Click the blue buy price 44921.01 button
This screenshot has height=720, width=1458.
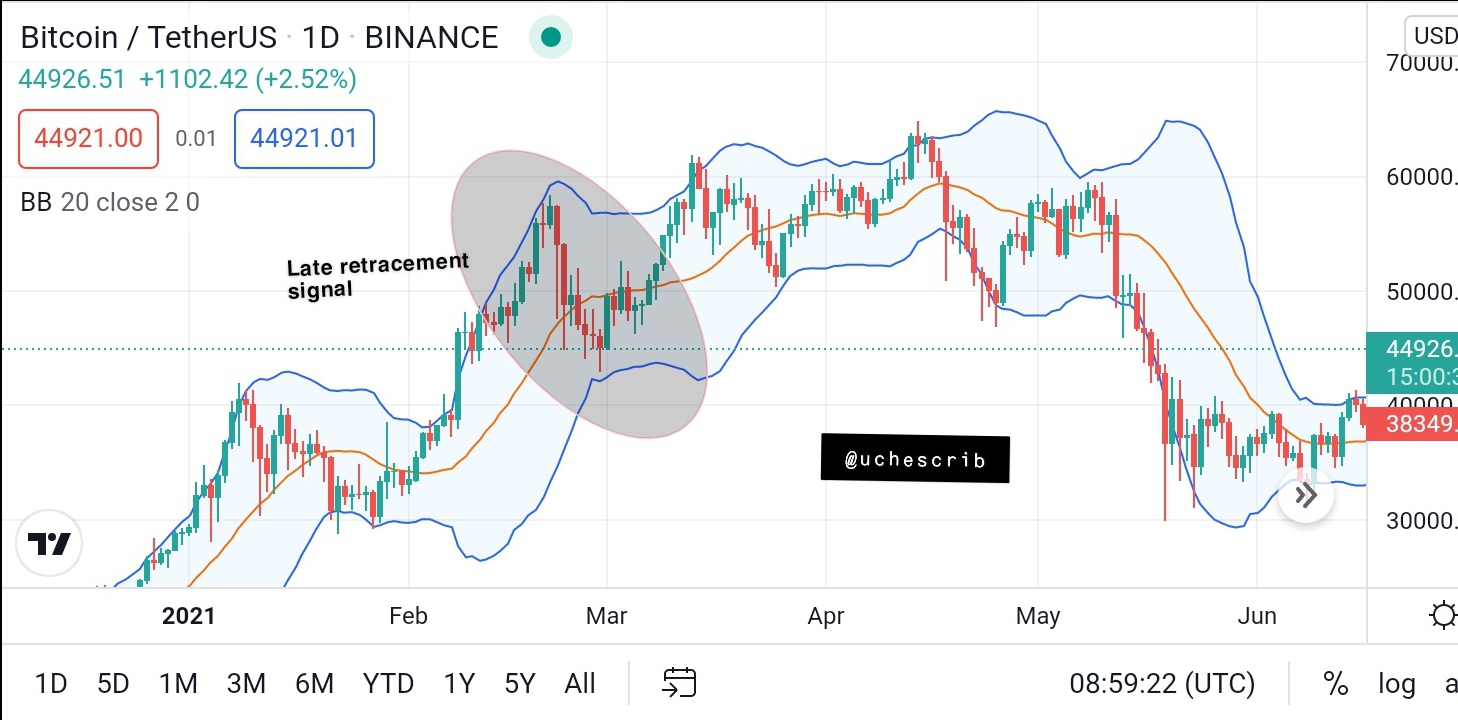click(304, 138)
